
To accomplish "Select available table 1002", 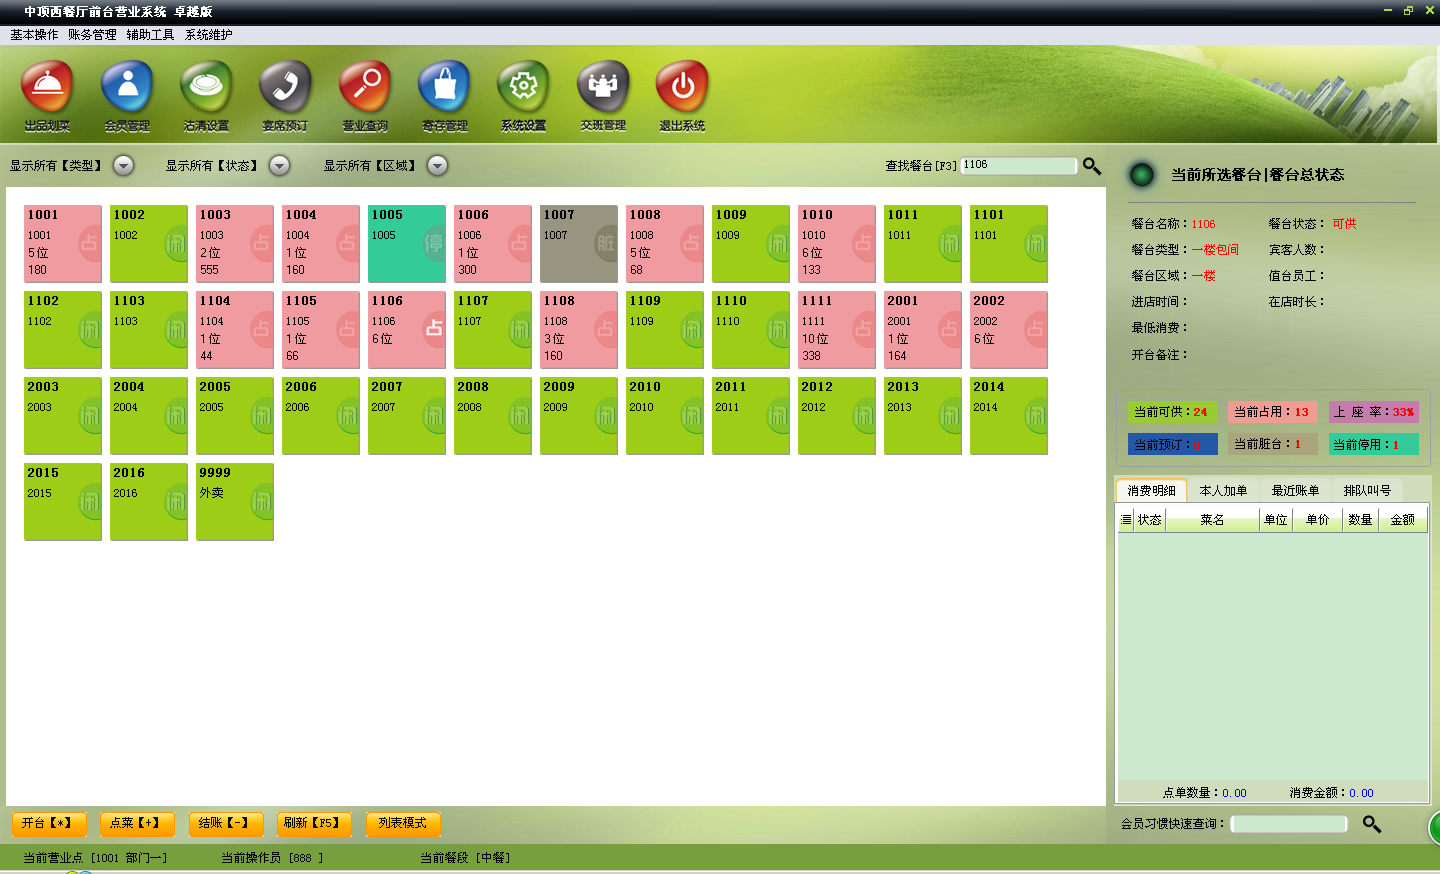I will tap(149, 244).
